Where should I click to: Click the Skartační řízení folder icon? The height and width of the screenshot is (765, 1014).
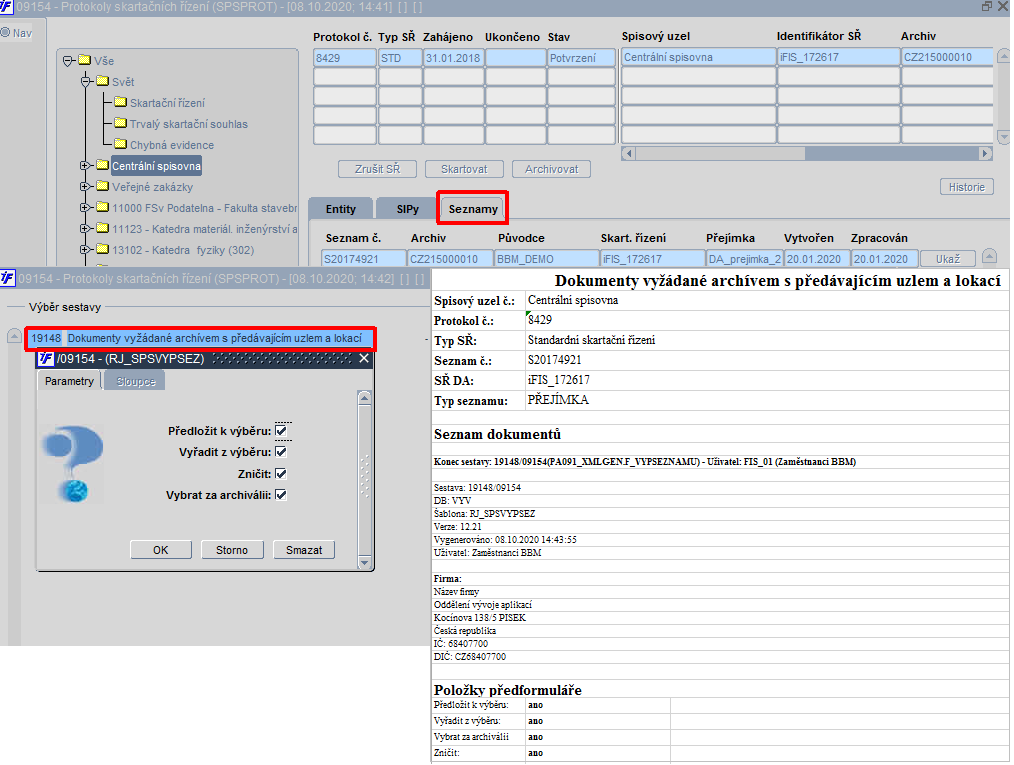(120, 103)
